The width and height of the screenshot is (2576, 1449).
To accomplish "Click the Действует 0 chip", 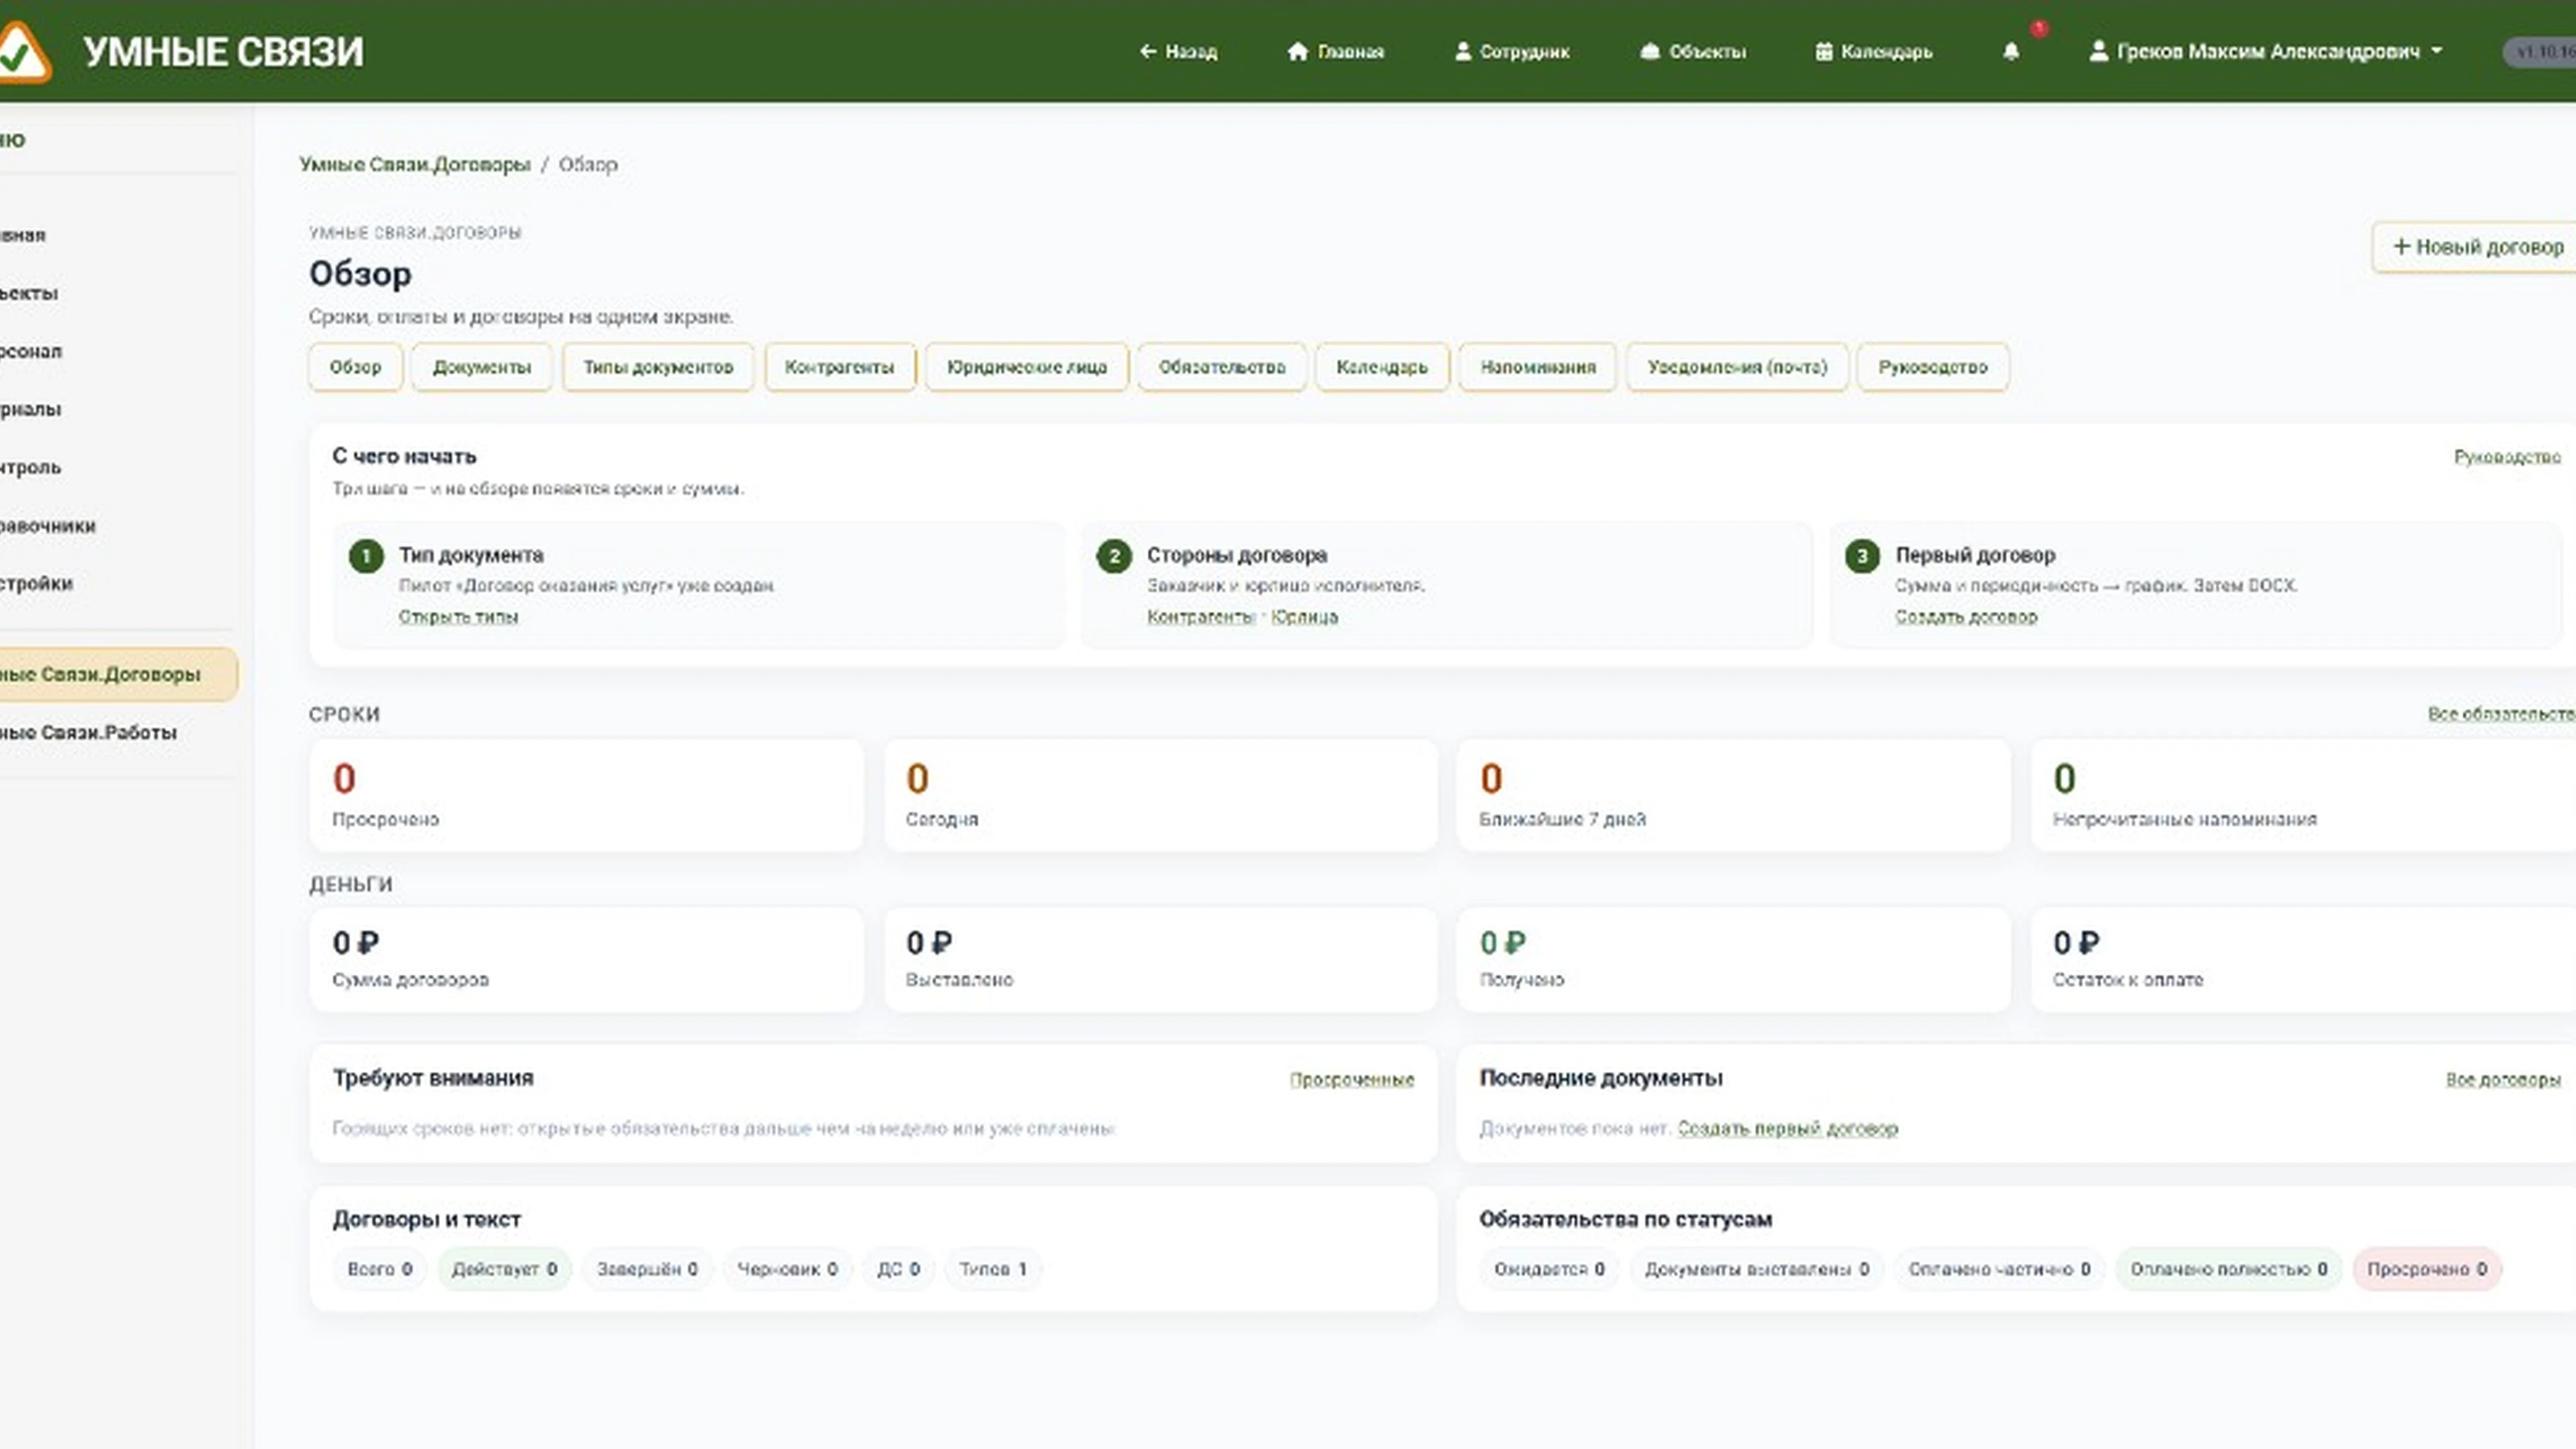I will (x=504, y=1269).
